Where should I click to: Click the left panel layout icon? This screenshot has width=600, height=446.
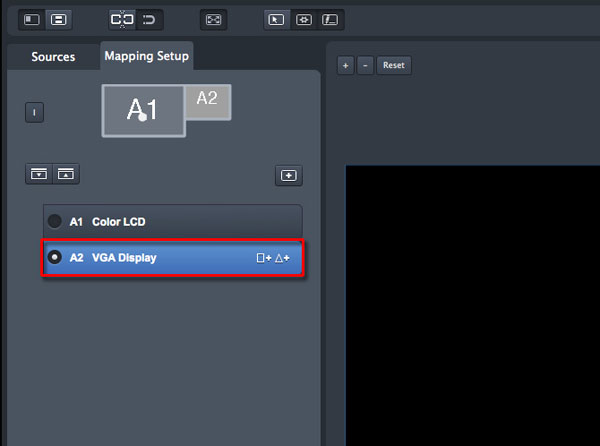[x=32, y=20]
